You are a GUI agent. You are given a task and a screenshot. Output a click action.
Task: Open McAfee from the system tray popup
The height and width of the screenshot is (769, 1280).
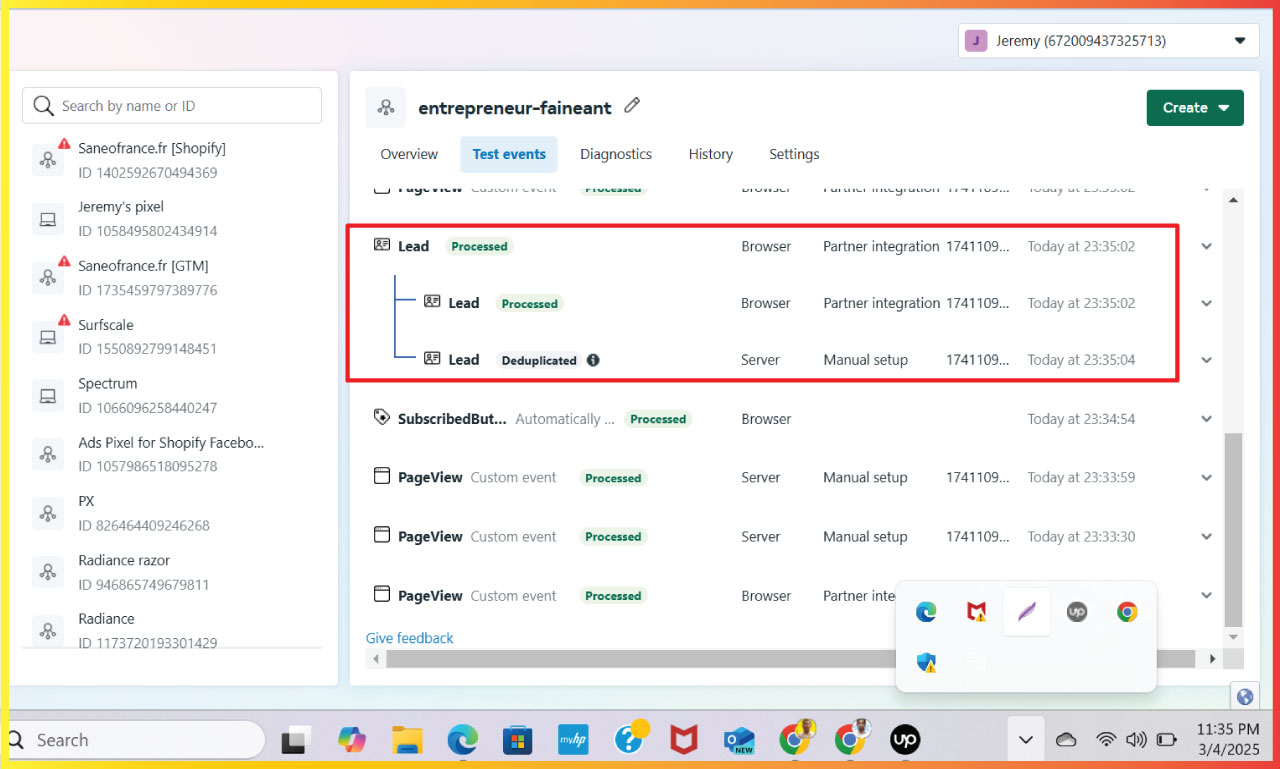point(976,612)
